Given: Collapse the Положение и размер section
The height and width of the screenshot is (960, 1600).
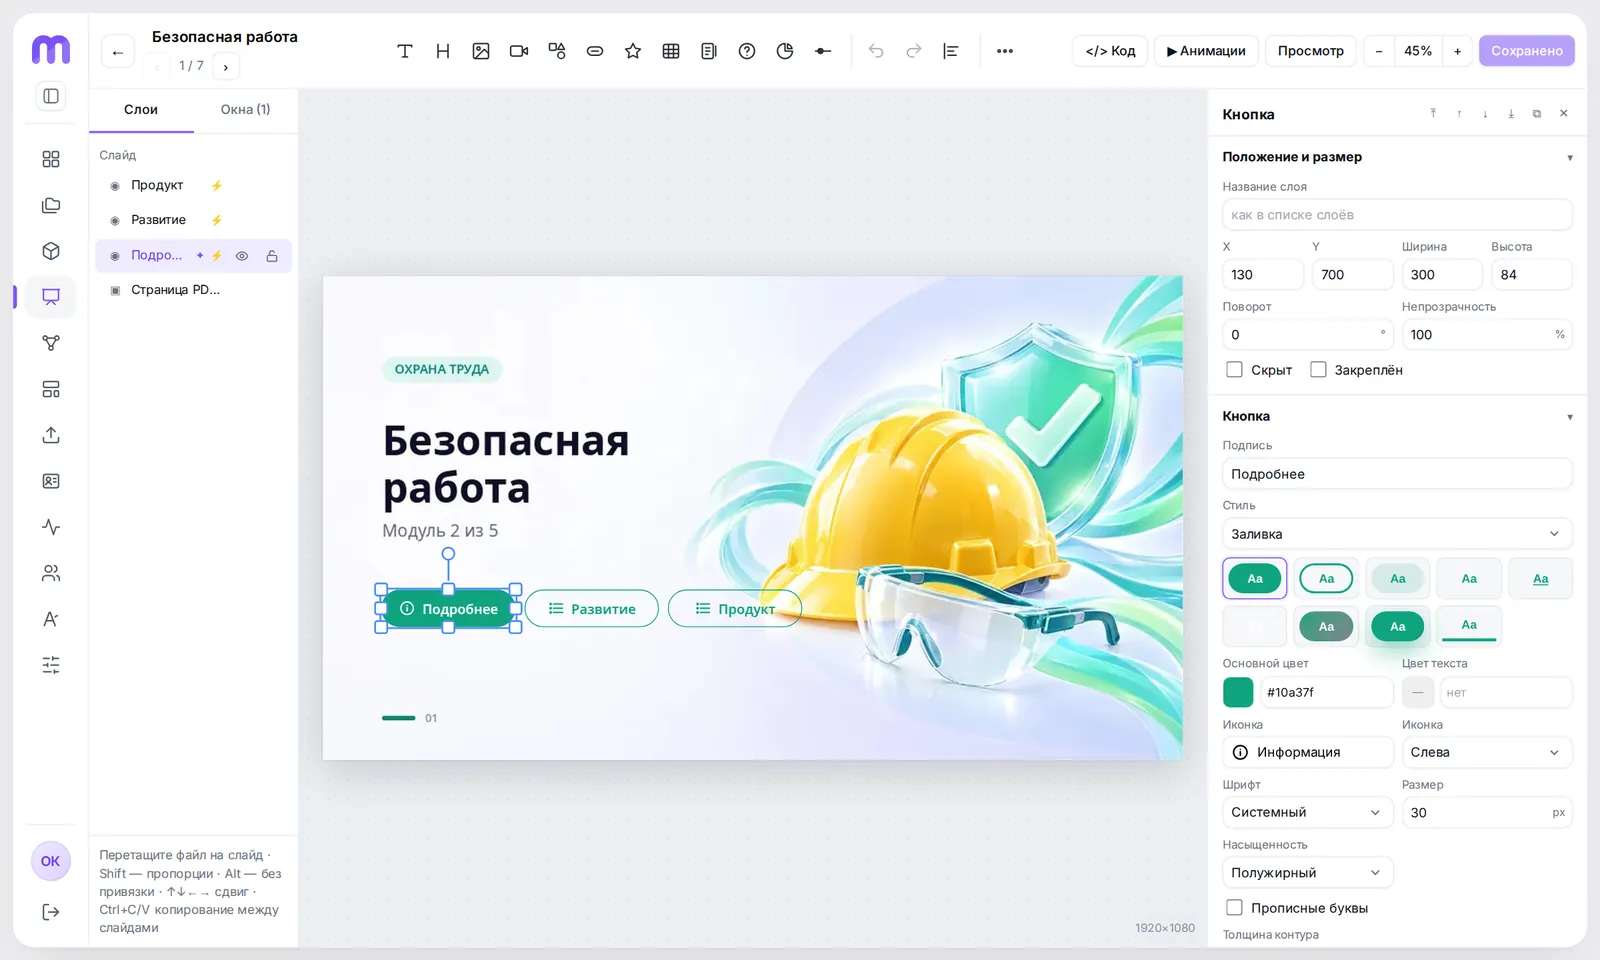Looking at the screenshot, I should pos(1569,157).
